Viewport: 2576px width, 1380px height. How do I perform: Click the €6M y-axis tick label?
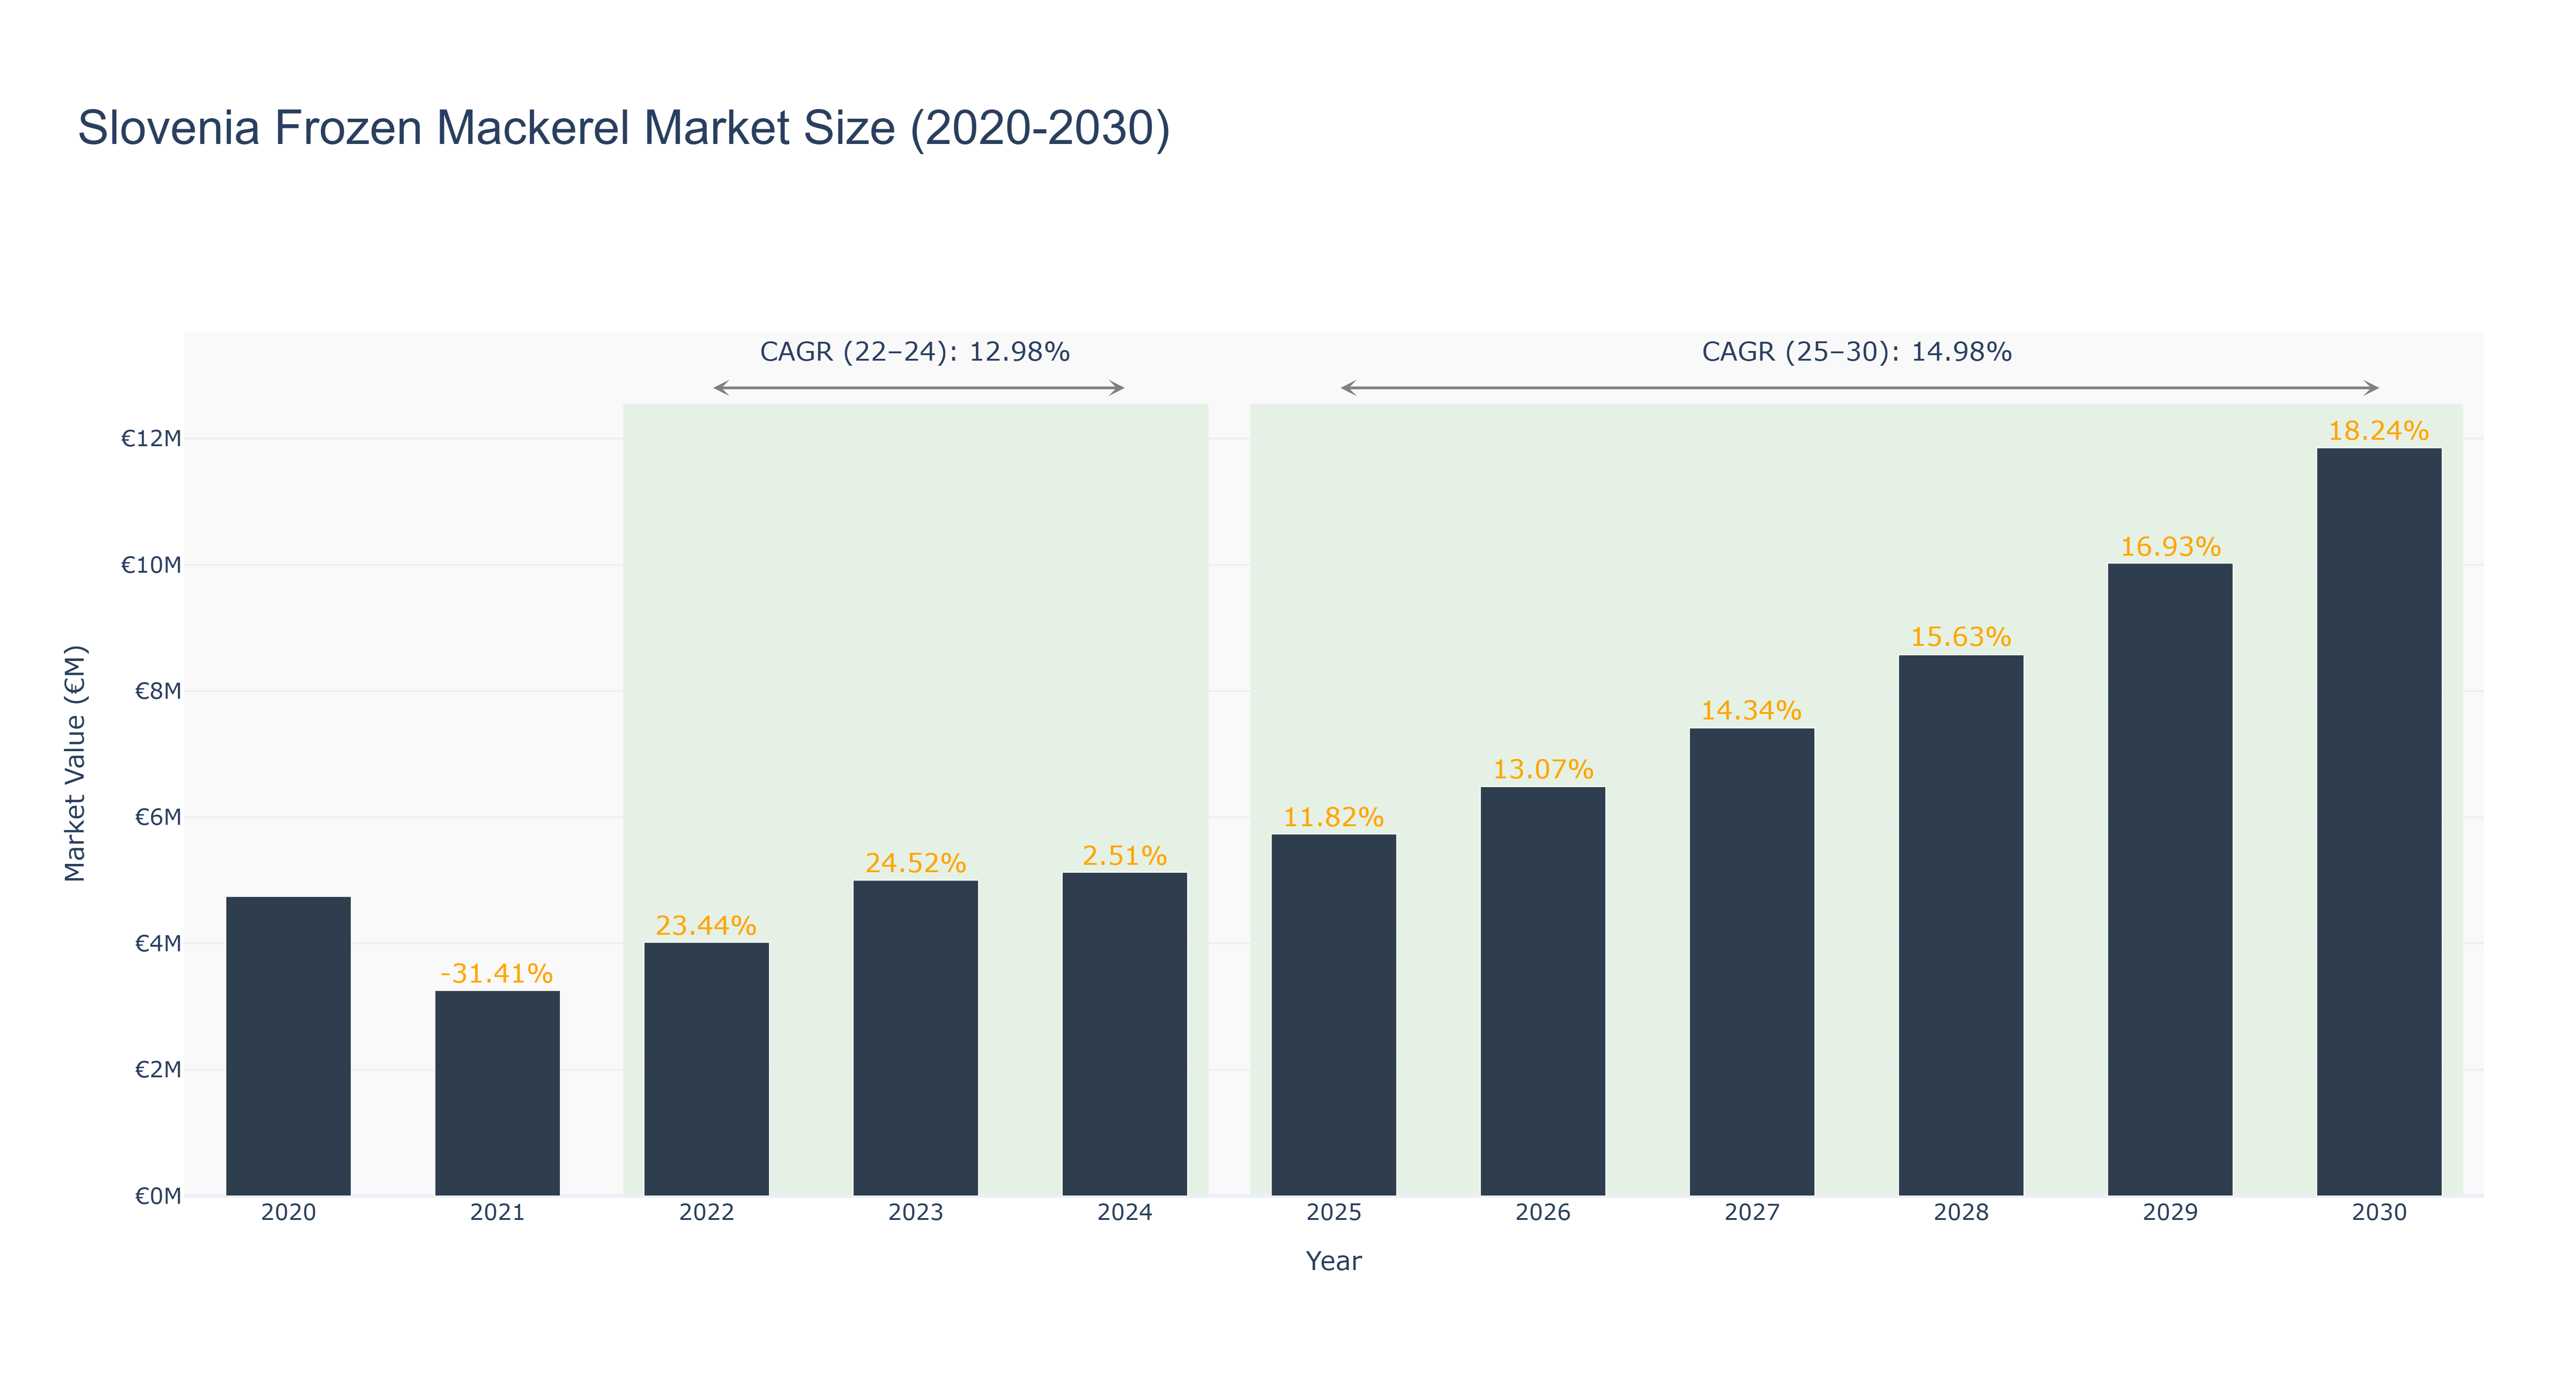coord(158,817)
